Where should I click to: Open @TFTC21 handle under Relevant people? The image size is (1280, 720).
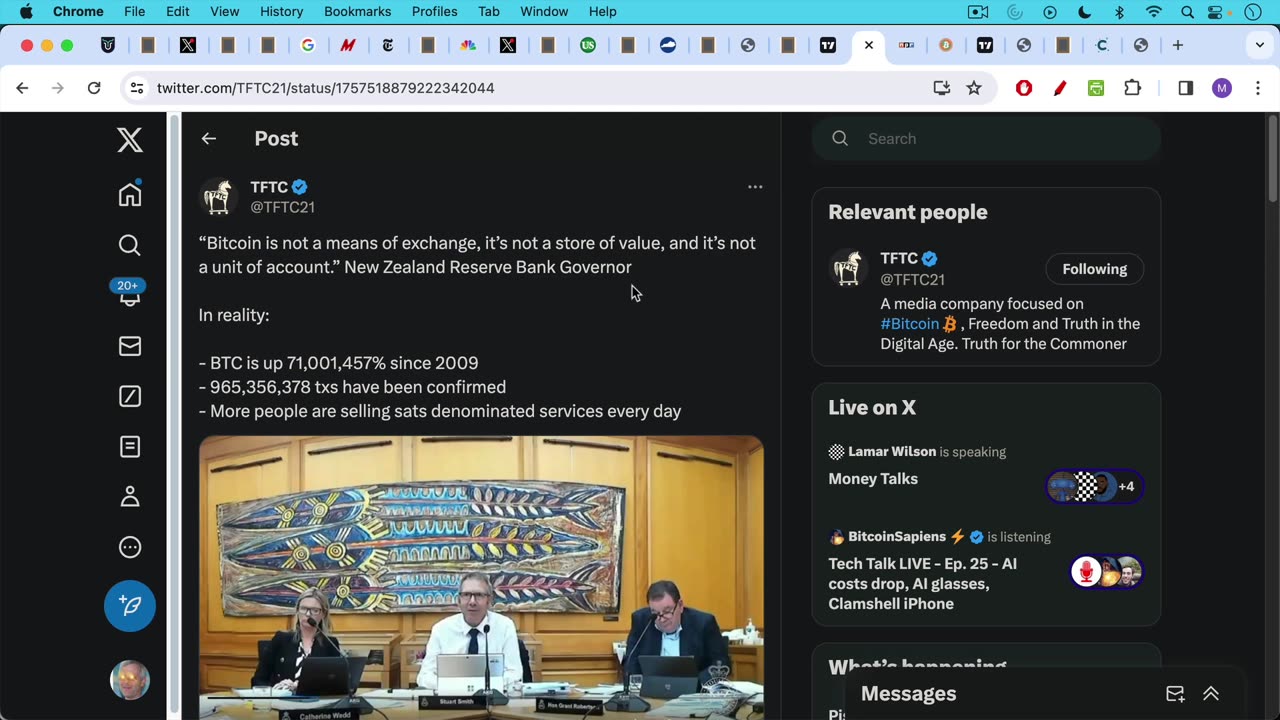[912, 280]
